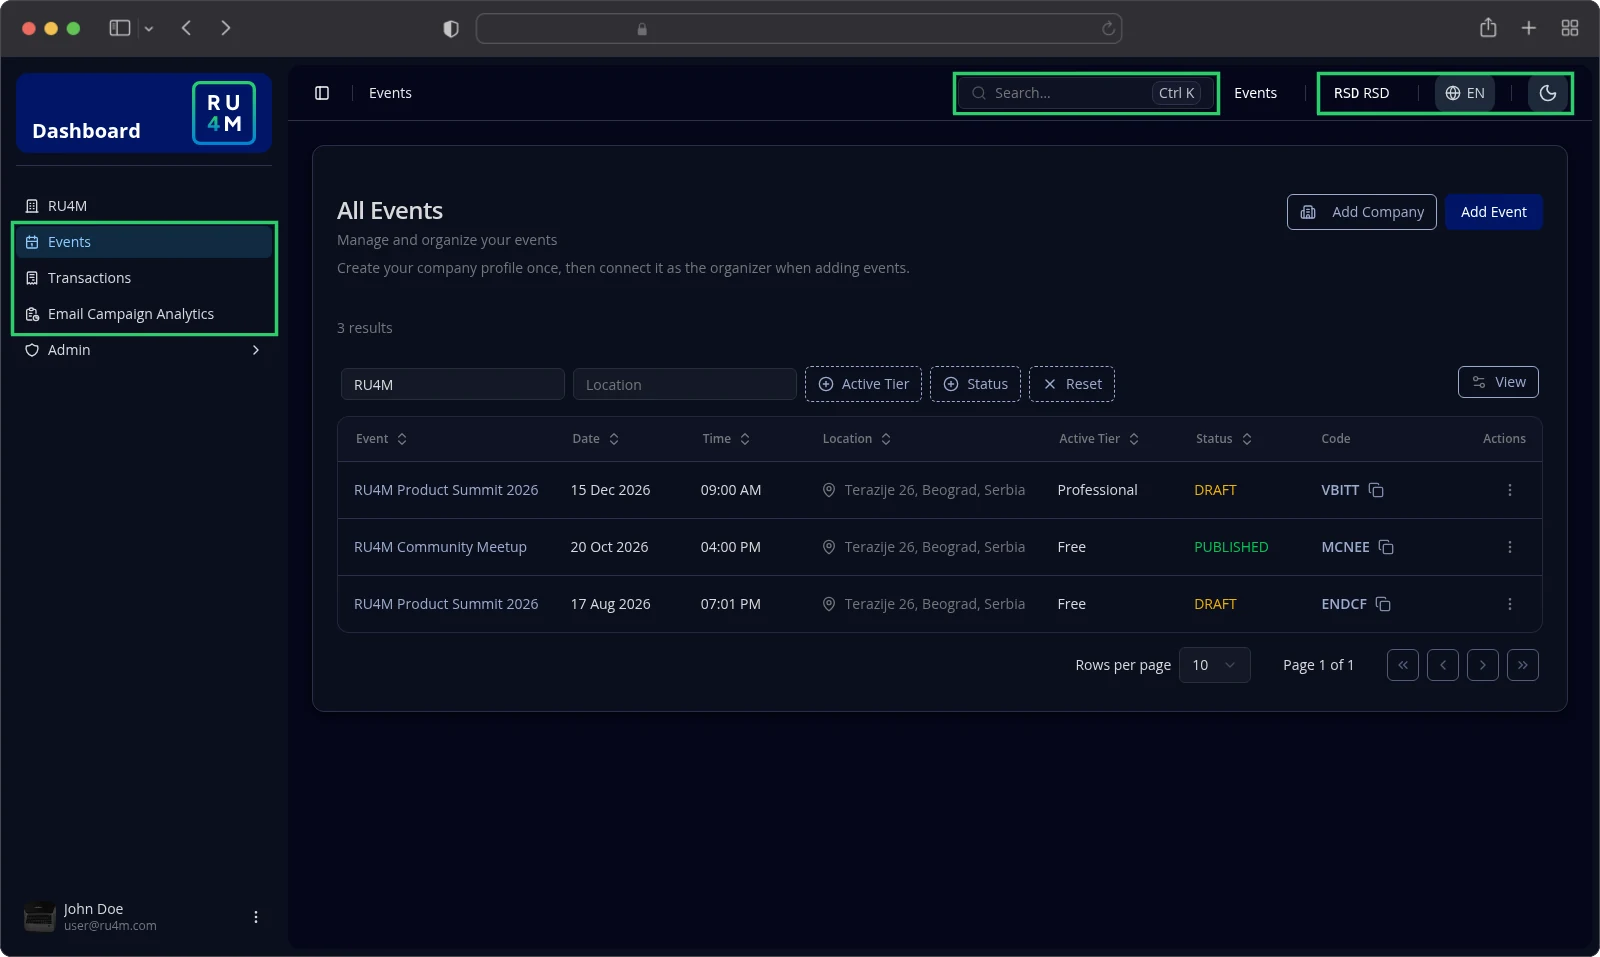Open the Status filter
The image size is (1600, 957).
(975, 384)
